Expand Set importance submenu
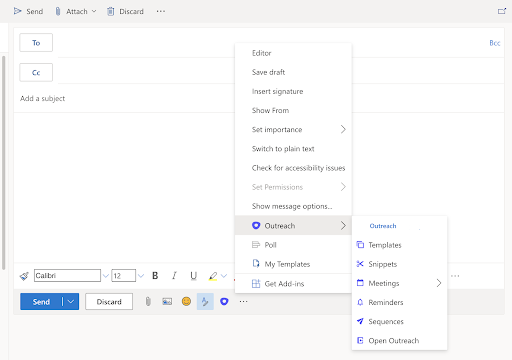 [293, 129]
